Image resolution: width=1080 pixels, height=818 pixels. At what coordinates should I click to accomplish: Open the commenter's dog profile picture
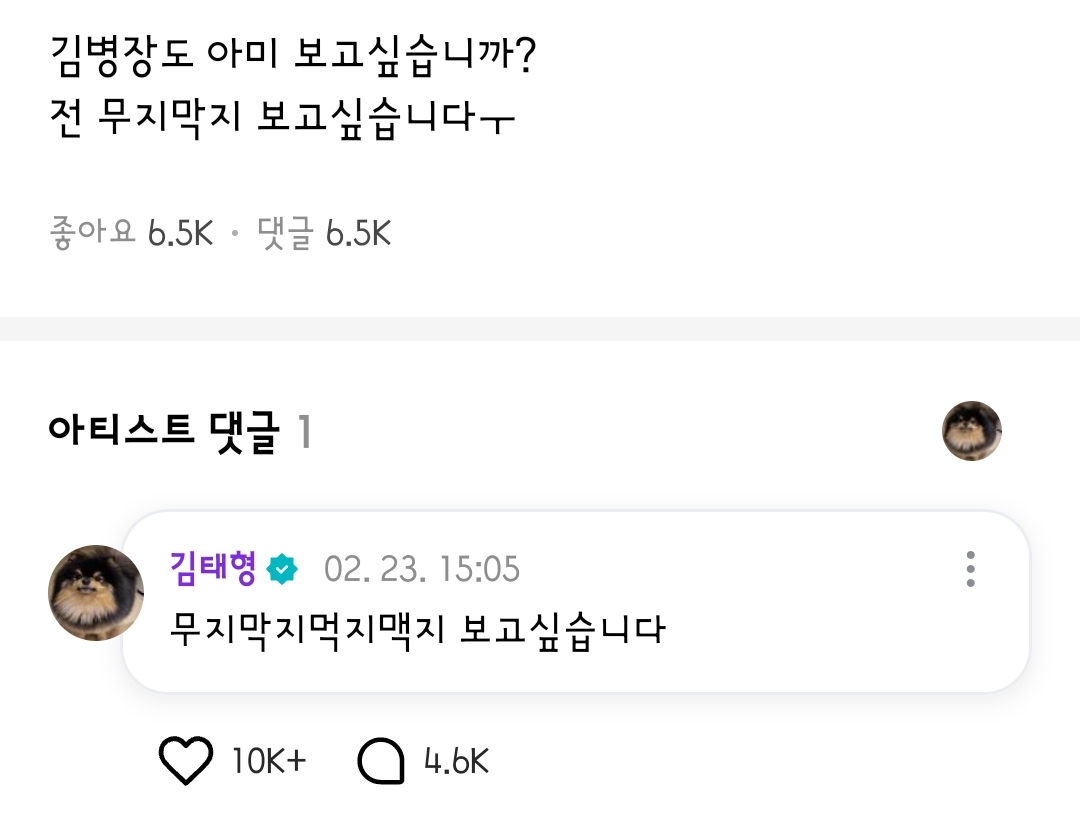click(96, 593)
